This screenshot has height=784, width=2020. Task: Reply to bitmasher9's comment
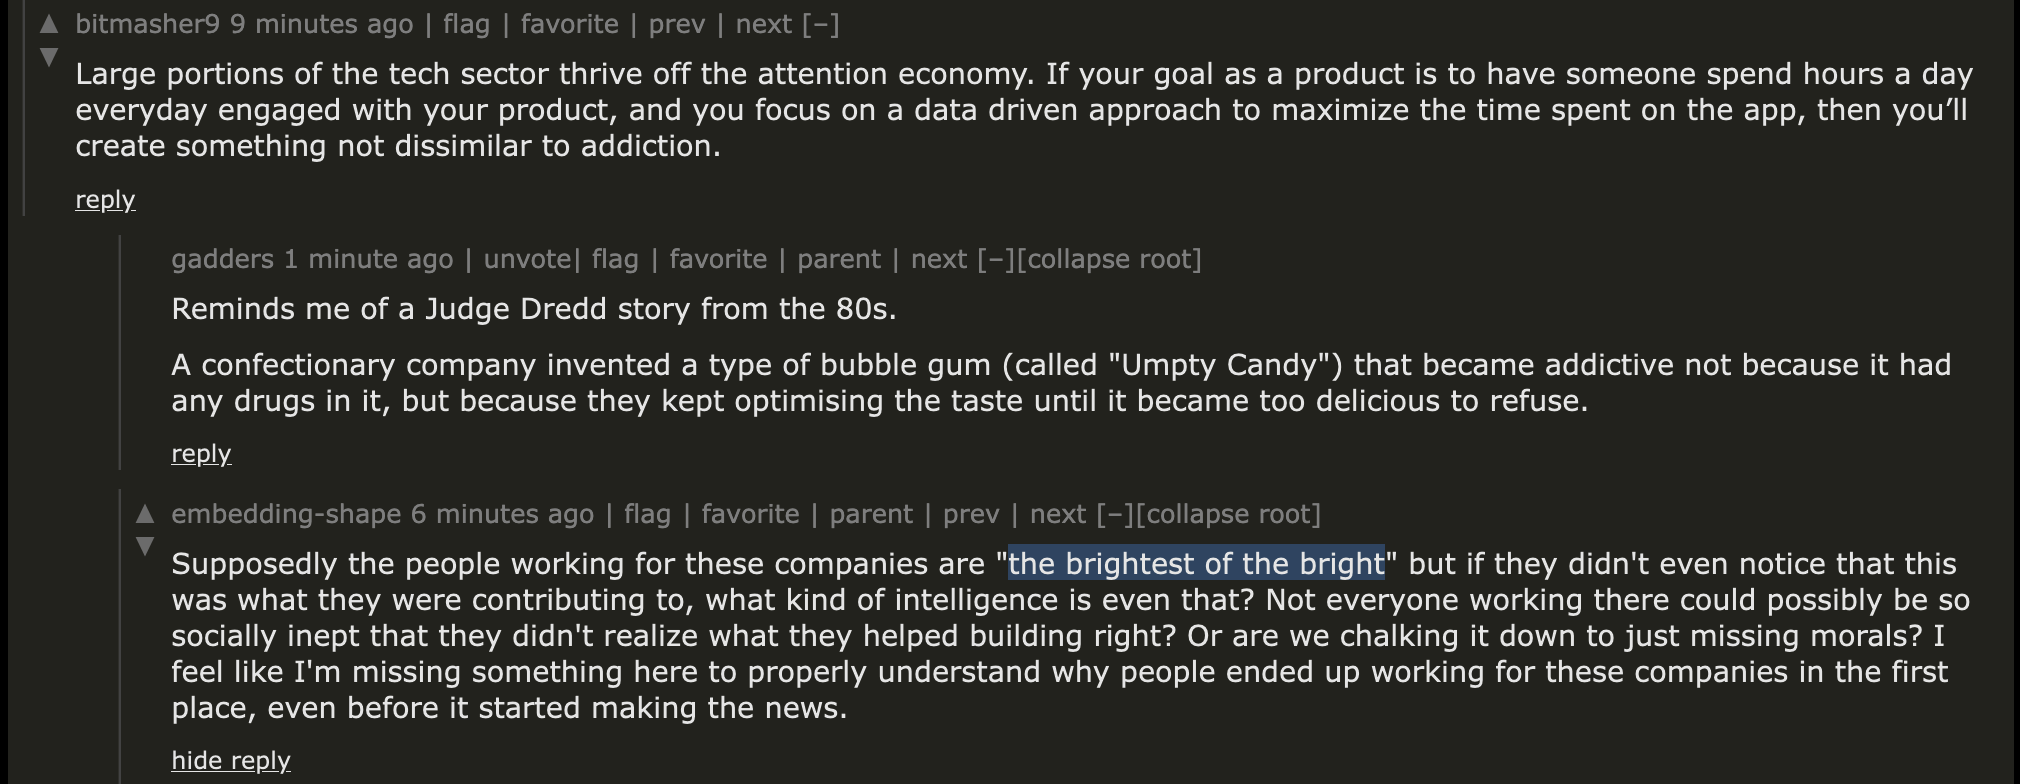[104, 200]
